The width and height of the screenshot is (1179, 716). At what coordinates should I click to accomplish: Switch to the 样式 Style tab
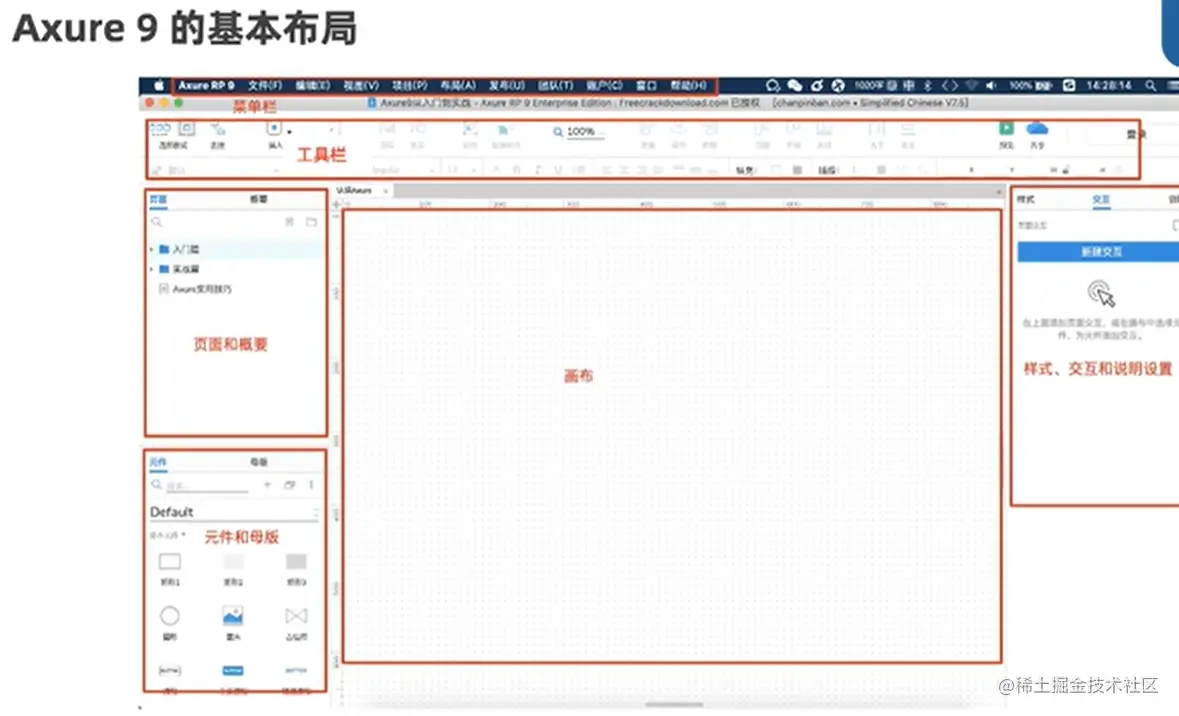click(x=1026, y=199)
